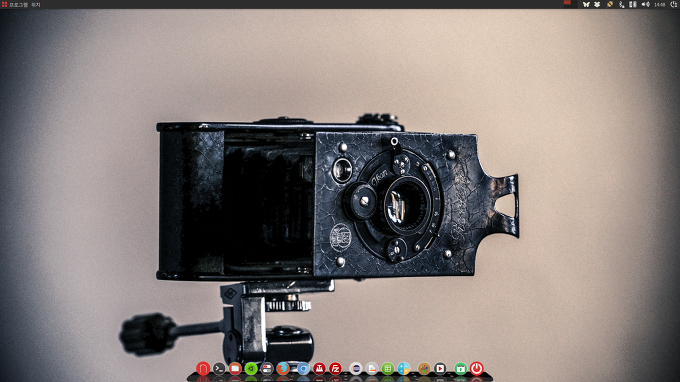Open the green triangle dock application
680x382 pixels.
pyautogui.click(x=251, y=369)
